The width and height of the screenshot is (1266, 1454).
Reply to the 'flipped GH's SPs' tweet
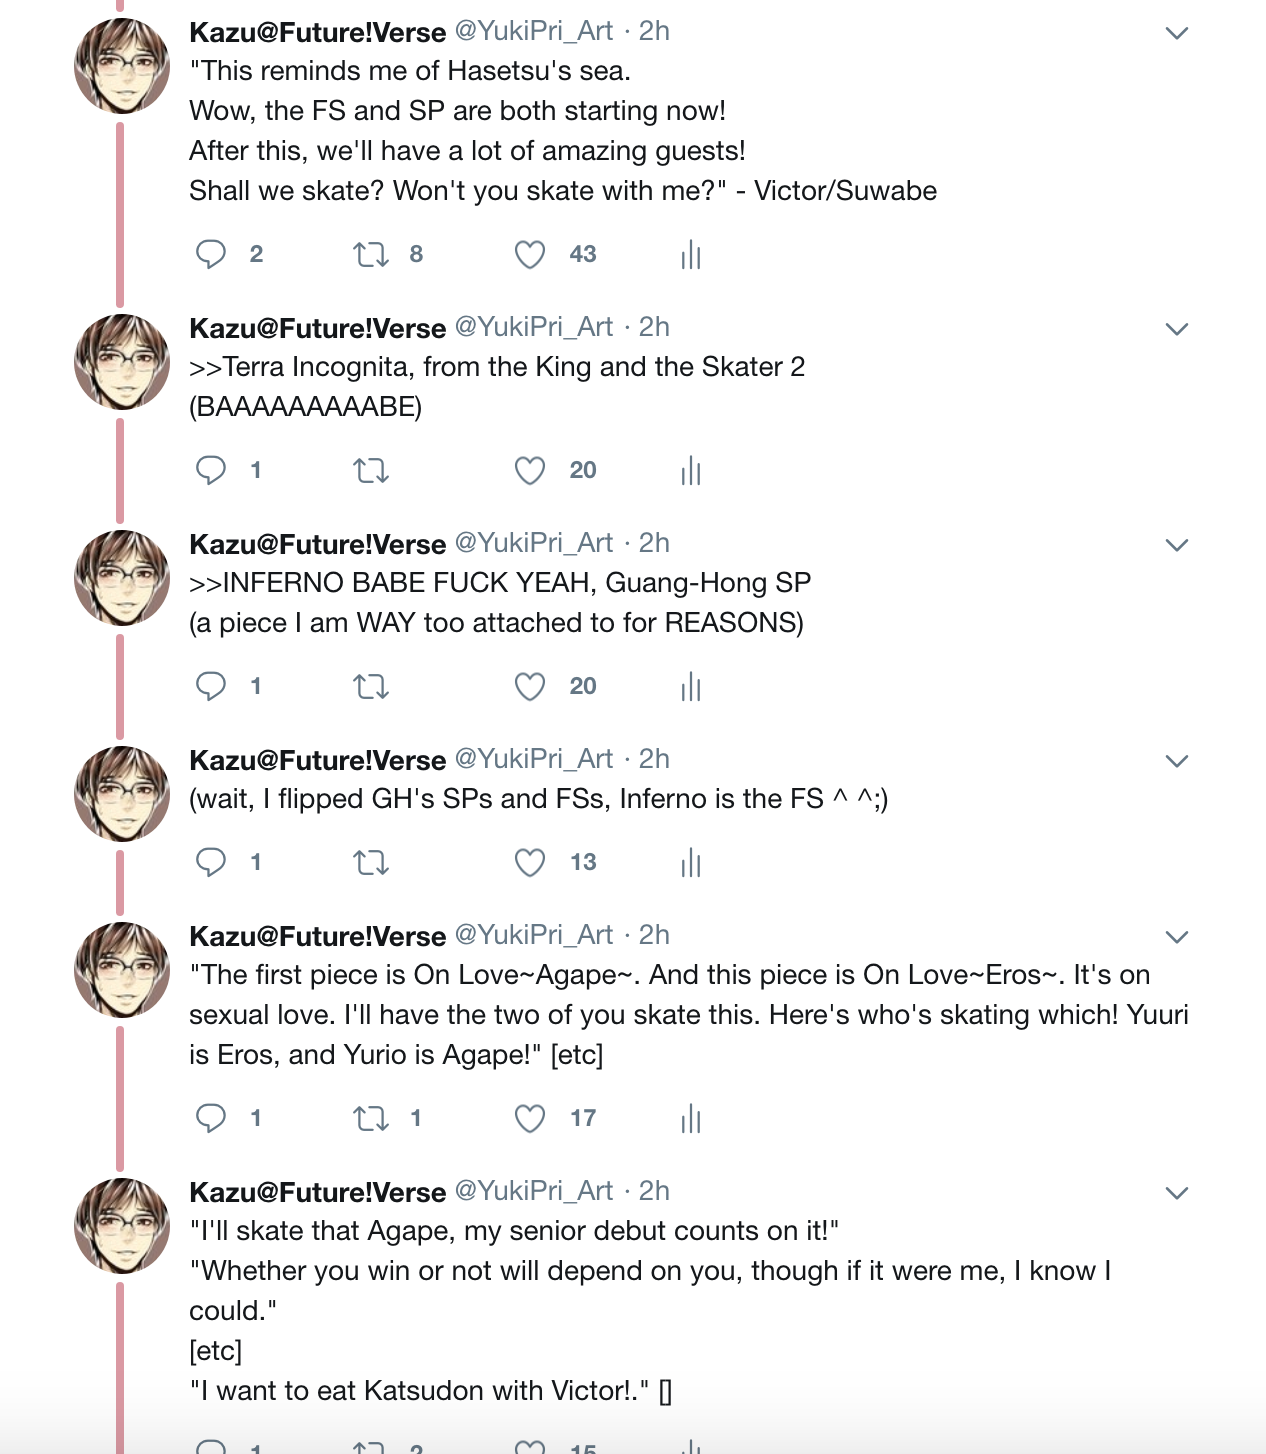211,862
